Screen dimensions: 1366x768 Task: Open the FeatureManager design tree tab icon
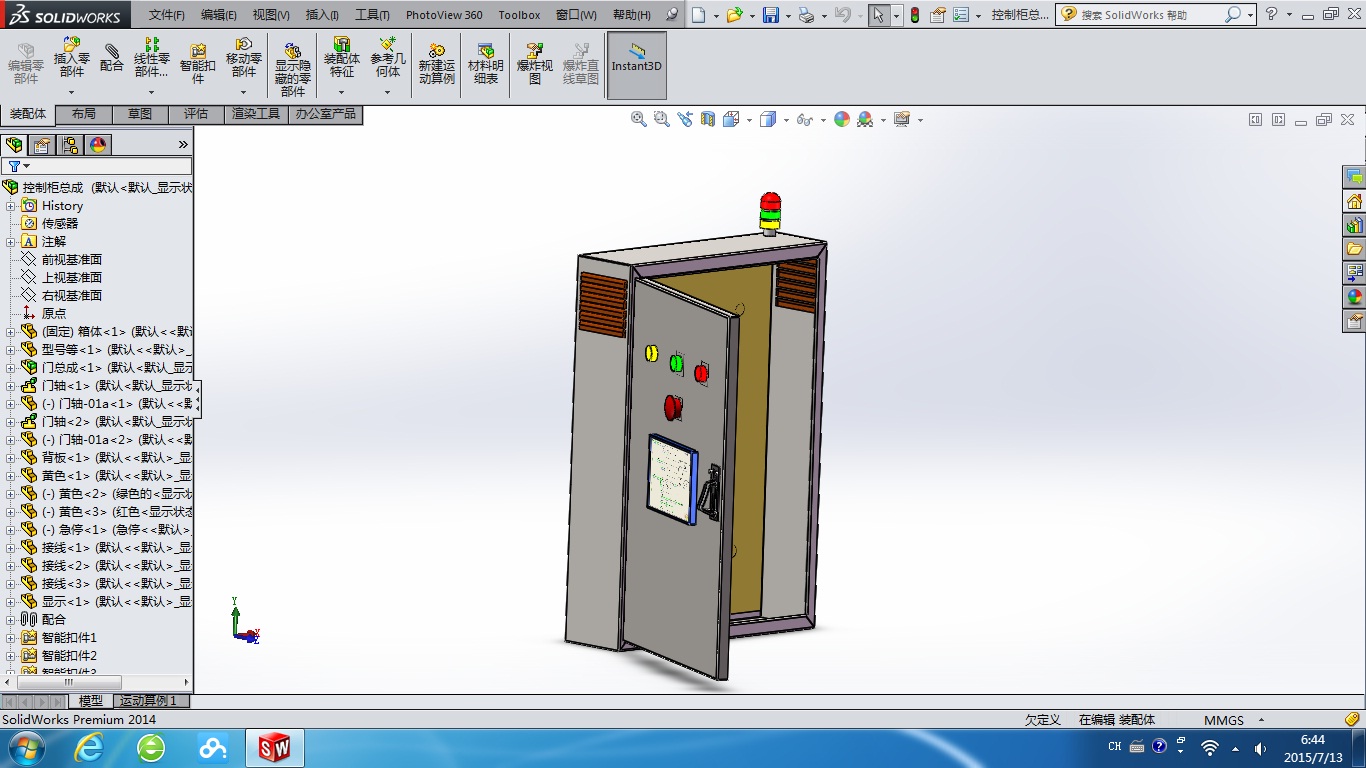(x=14, y=145)
